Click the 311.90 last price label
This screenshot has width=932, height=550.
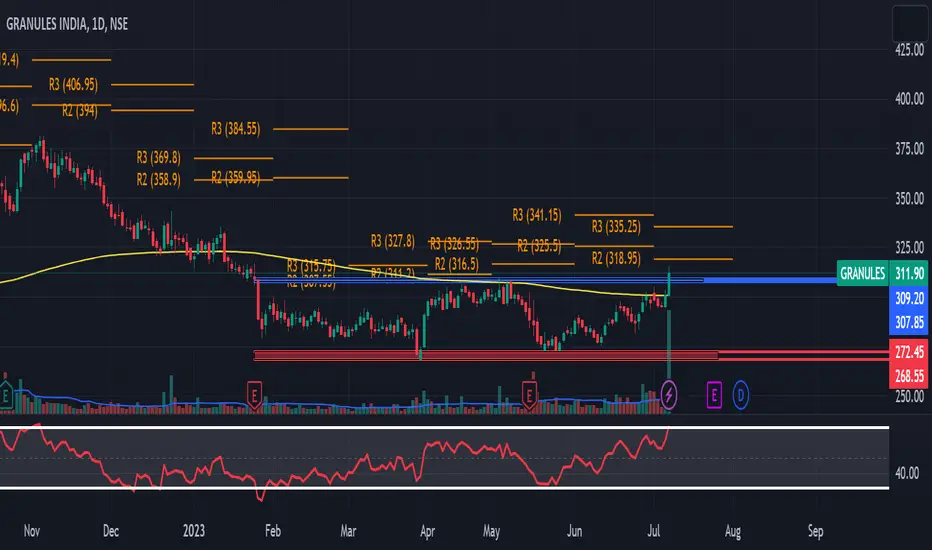(x=909, y=273)
